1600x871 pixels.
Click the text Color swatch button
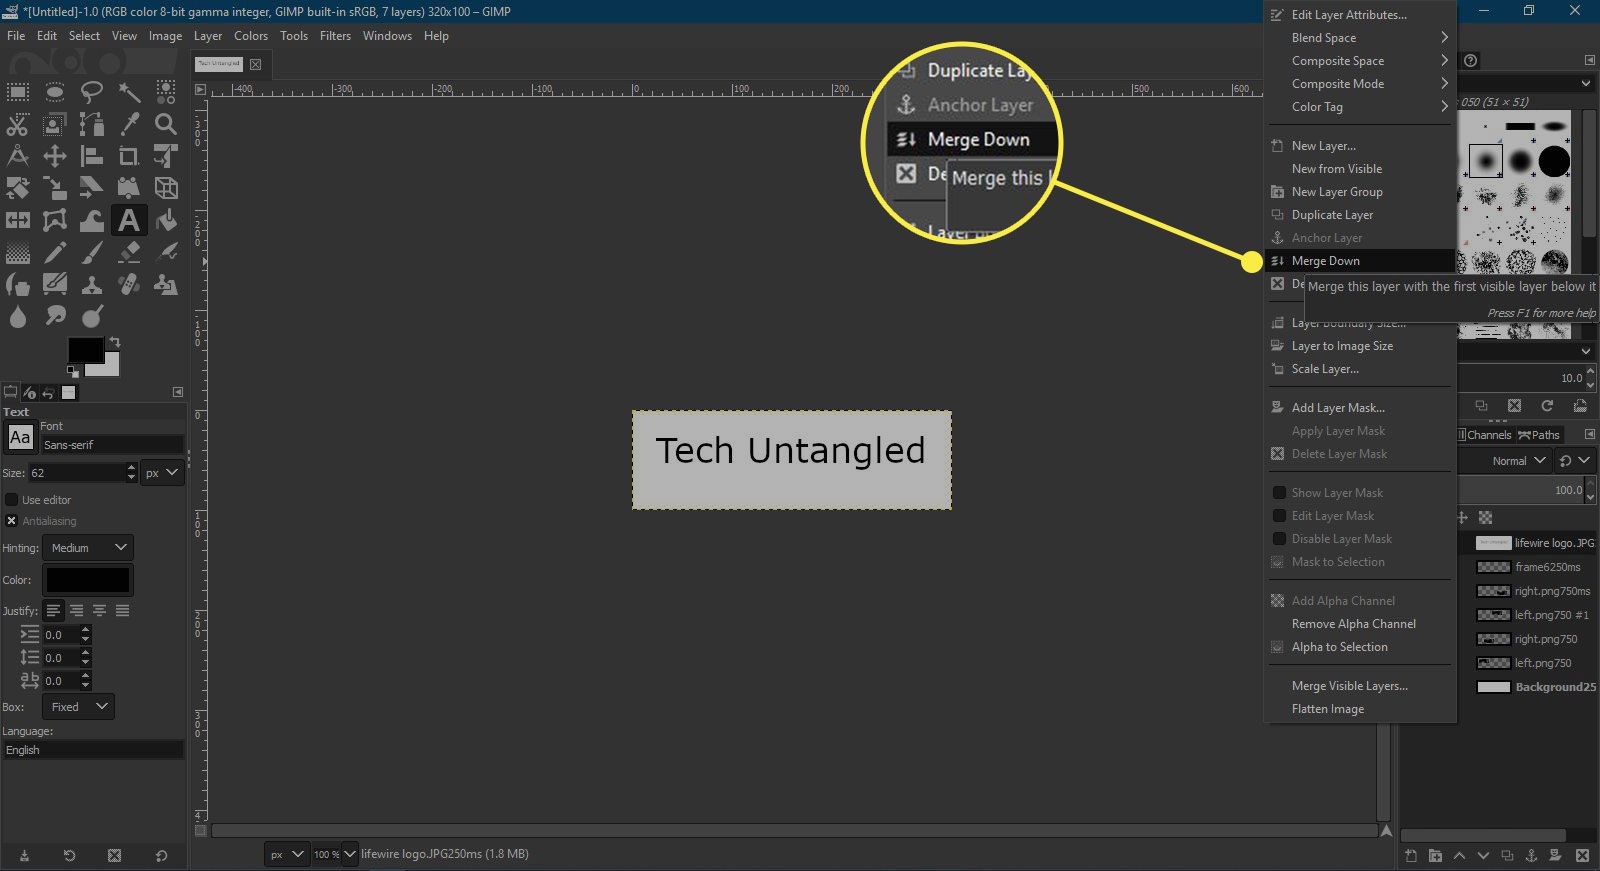(x=88, y=580)
